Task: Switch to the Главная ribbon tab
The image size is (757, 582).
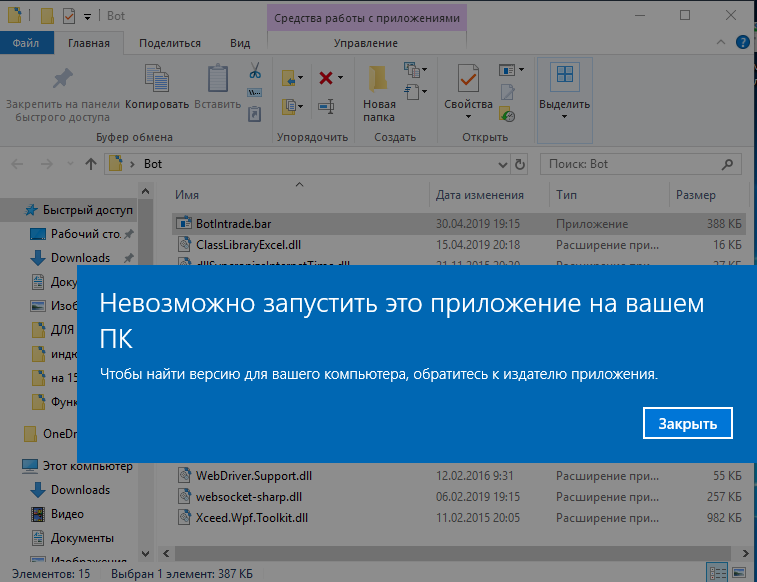Action: [x=89, y=43]
